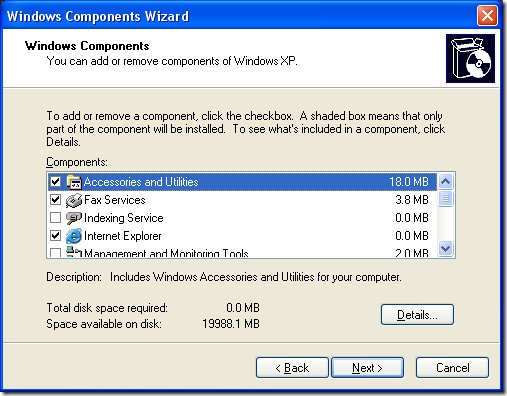Click the components list scroll up arrow
Viewport: 507px width, 396px height.
click(x=446, y=182)
